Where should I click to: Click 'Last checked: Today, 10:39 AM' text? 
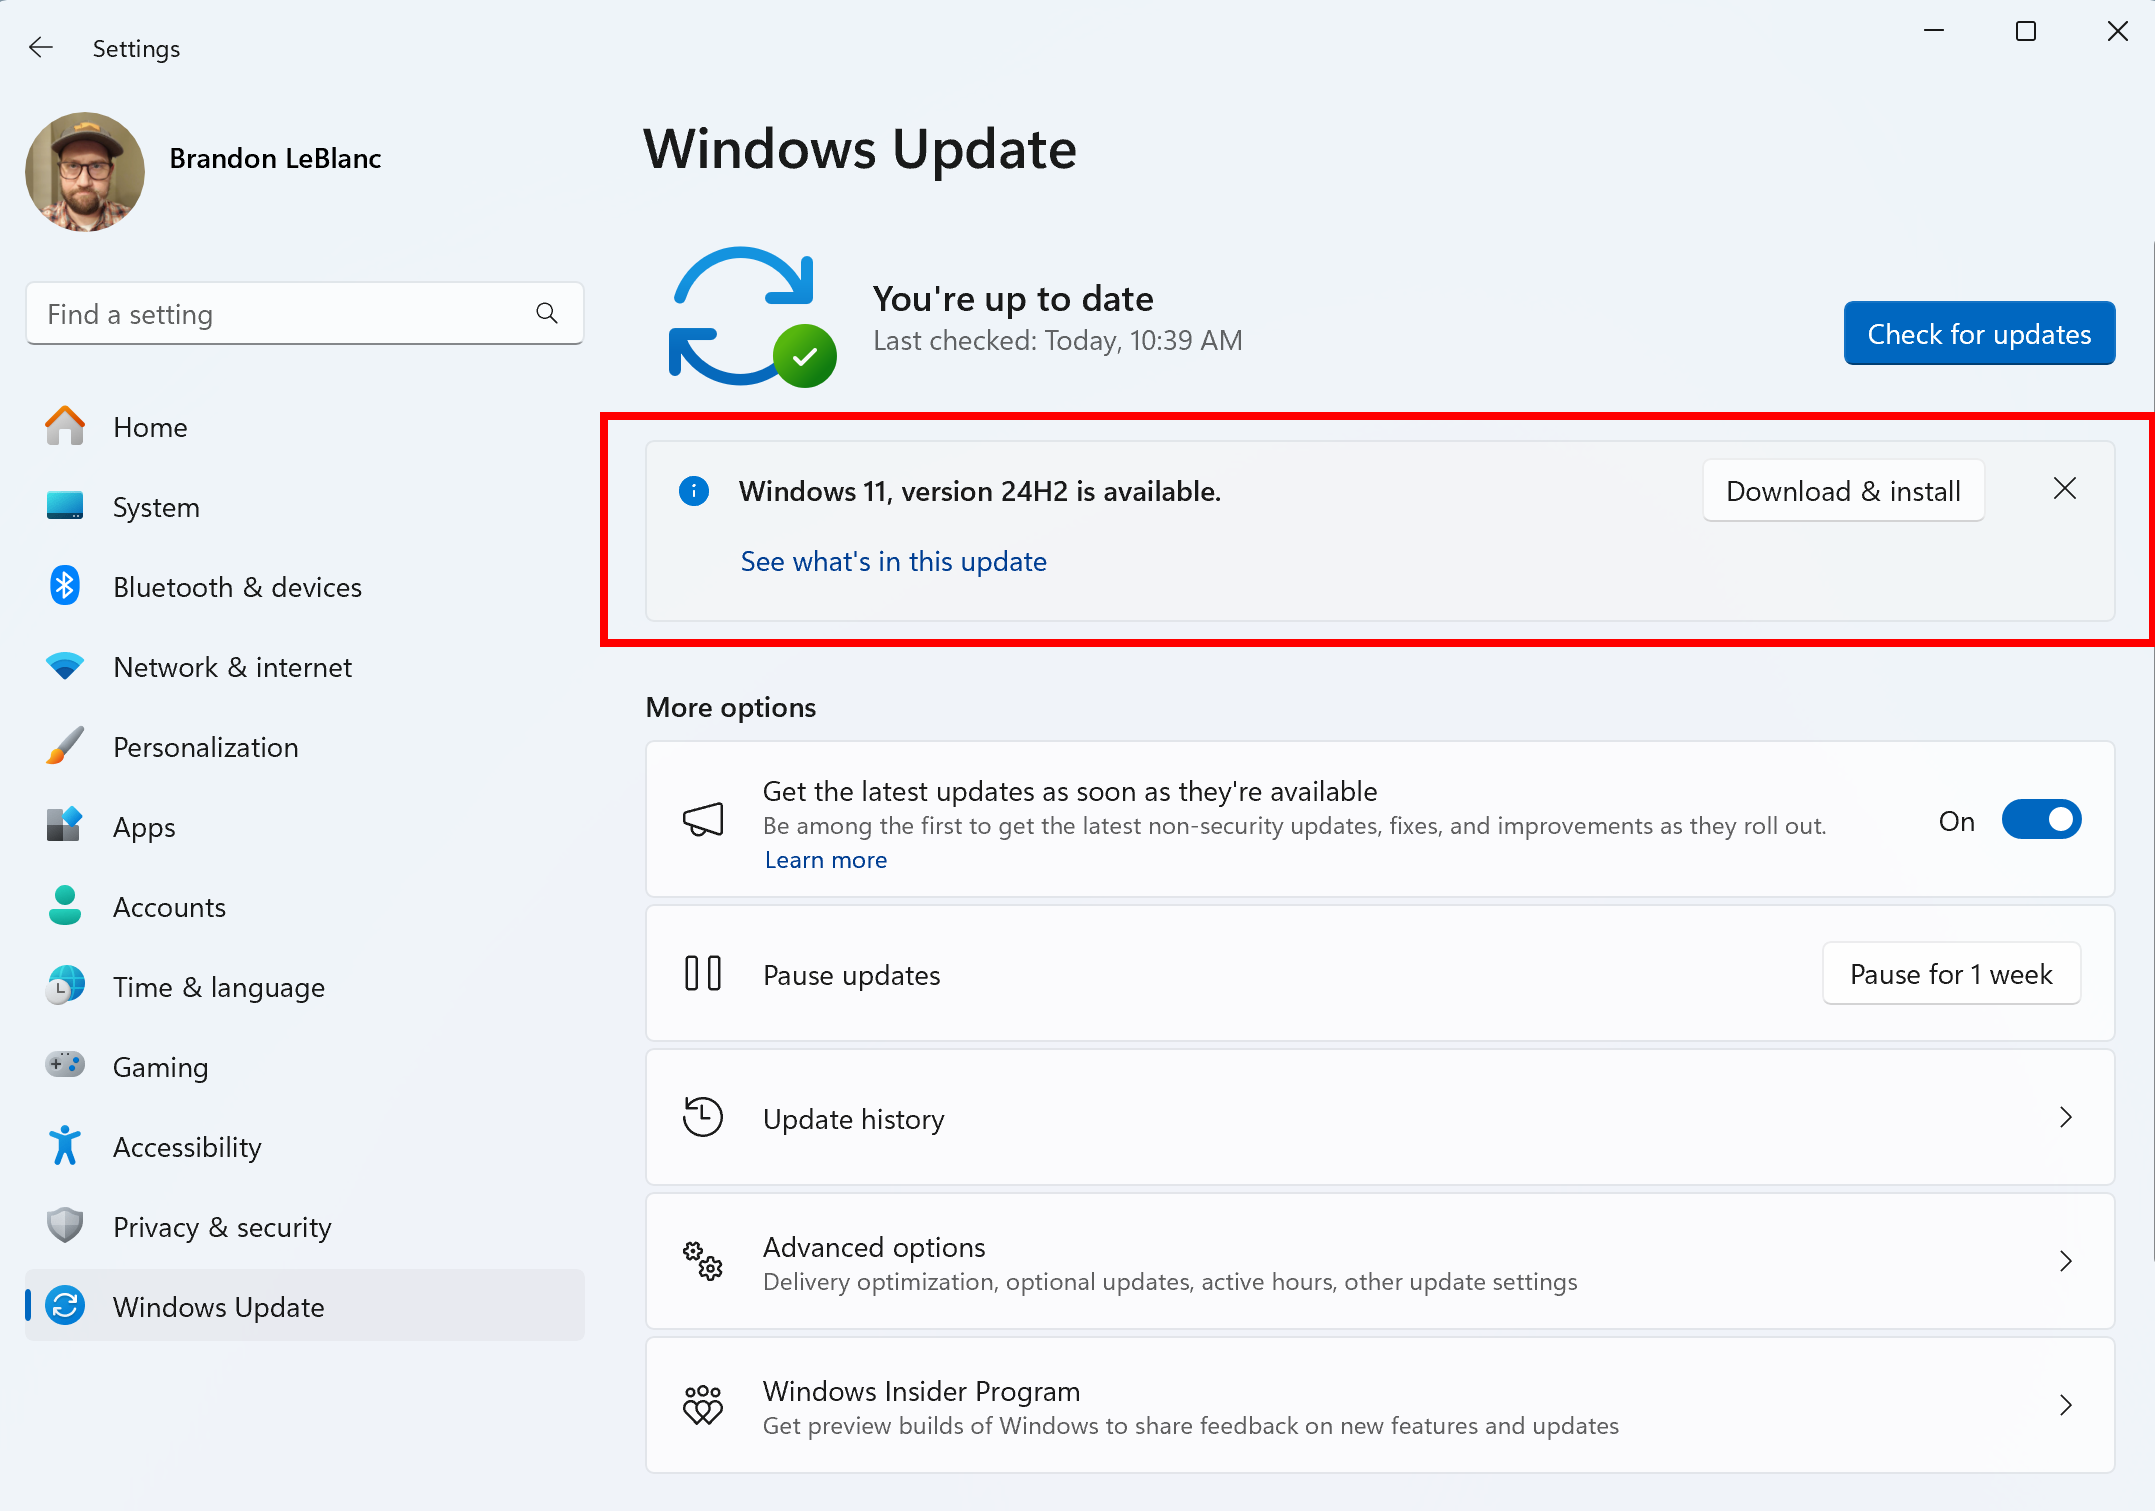tap(1058, 341)
